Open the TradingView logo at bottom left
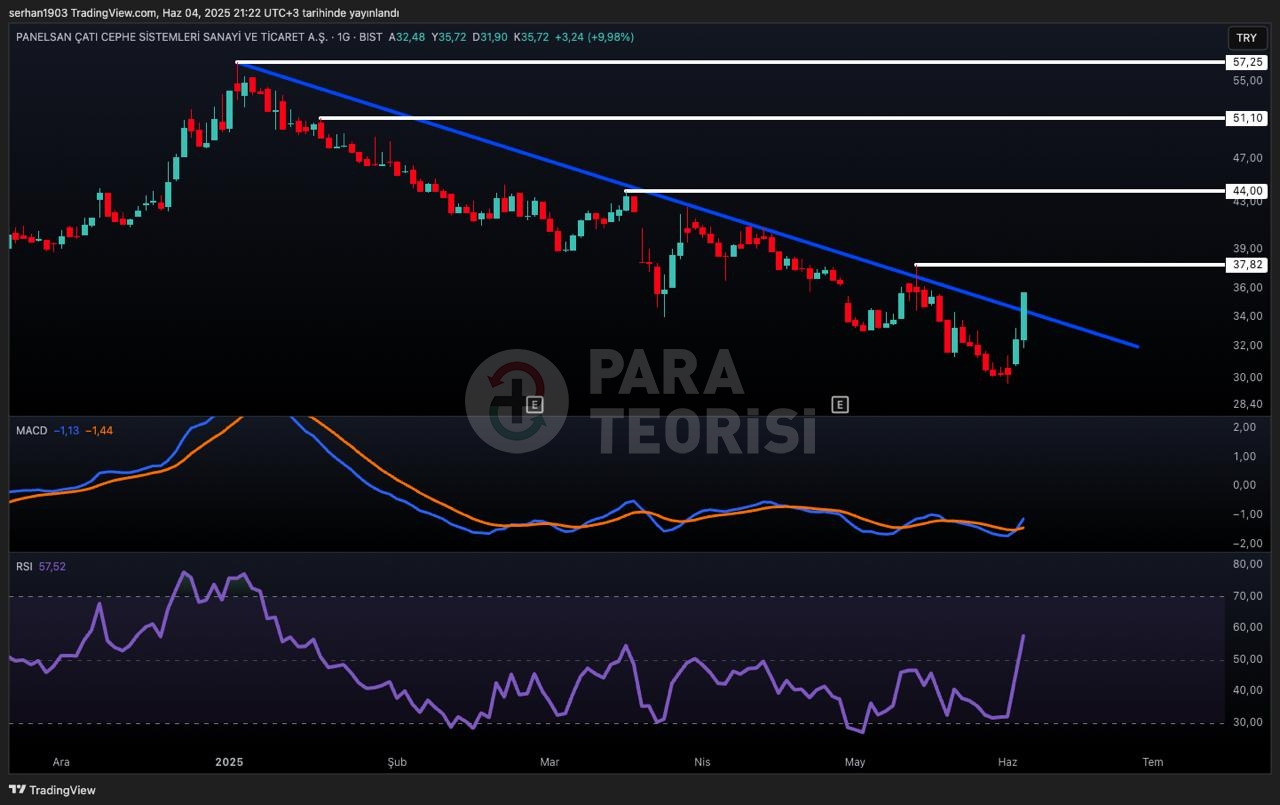1280x805 pixels. click(53, 790)
